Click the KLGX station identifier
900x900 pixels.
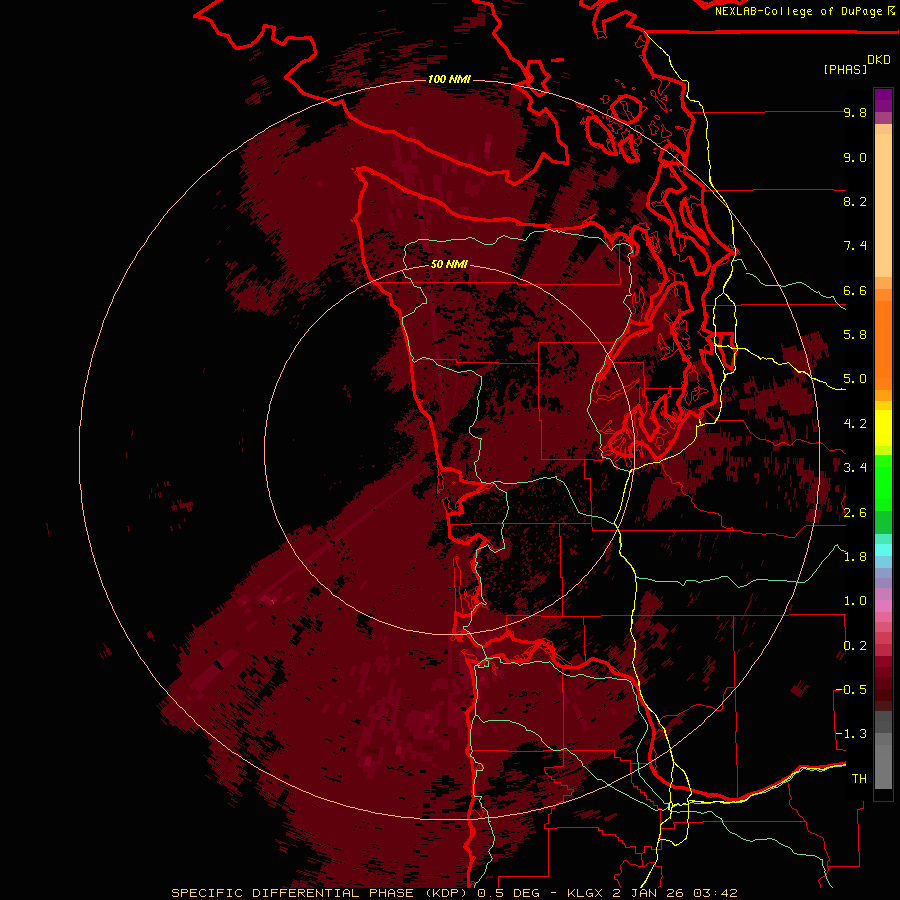[585, 893]
